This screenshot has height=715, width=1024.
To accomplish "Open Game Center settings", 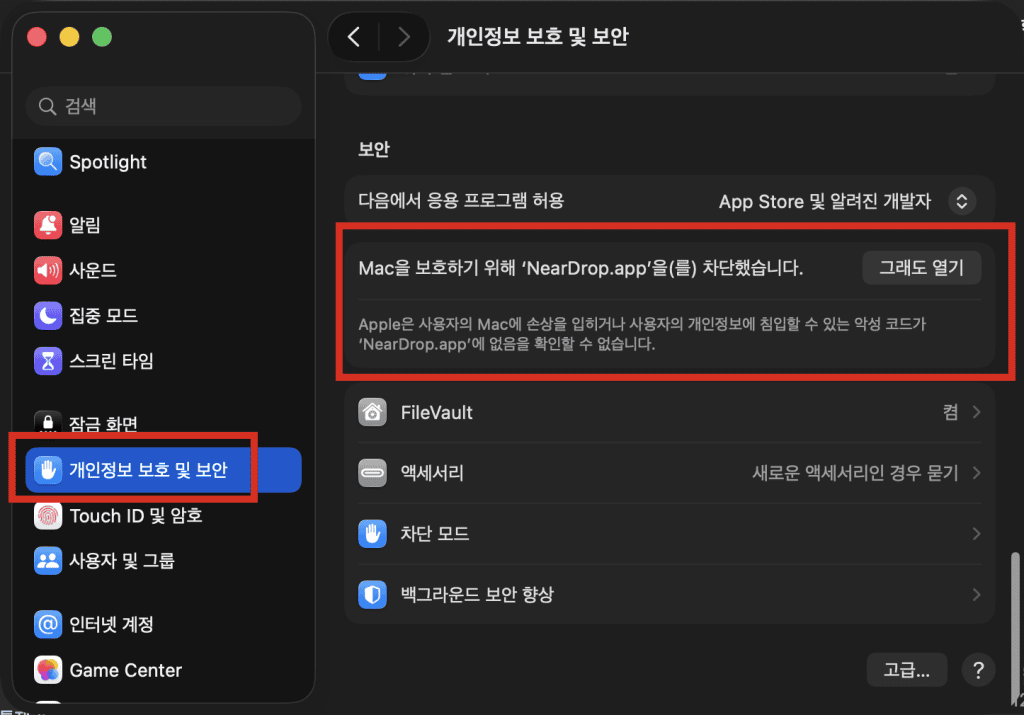I will pyautogui.click(x=163, y=669).
